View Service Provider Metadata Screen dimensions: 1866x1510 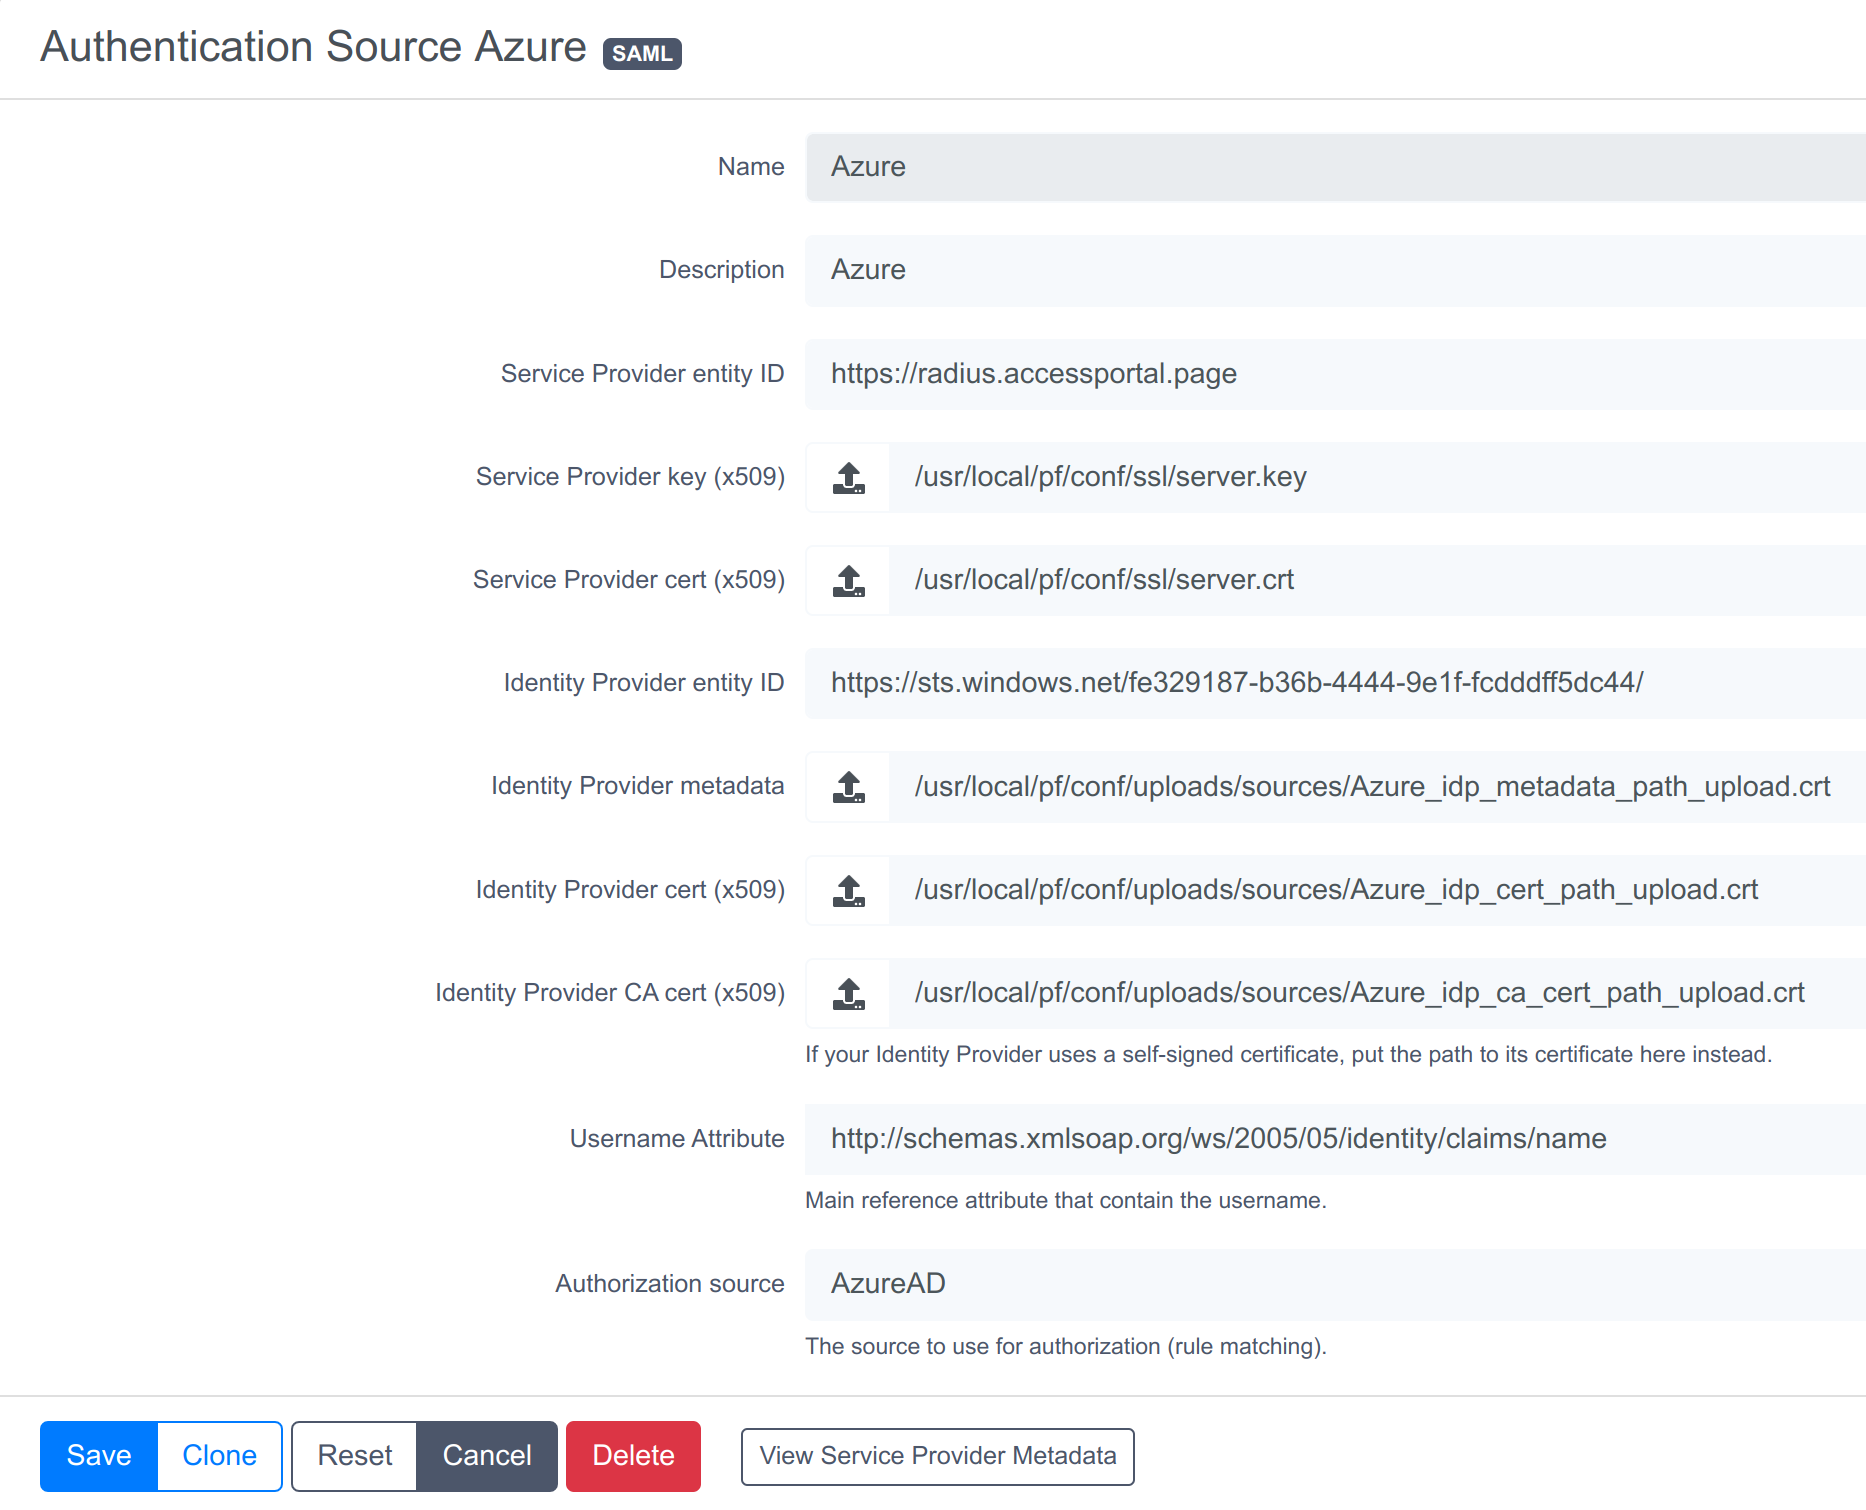pos(936,1457)
